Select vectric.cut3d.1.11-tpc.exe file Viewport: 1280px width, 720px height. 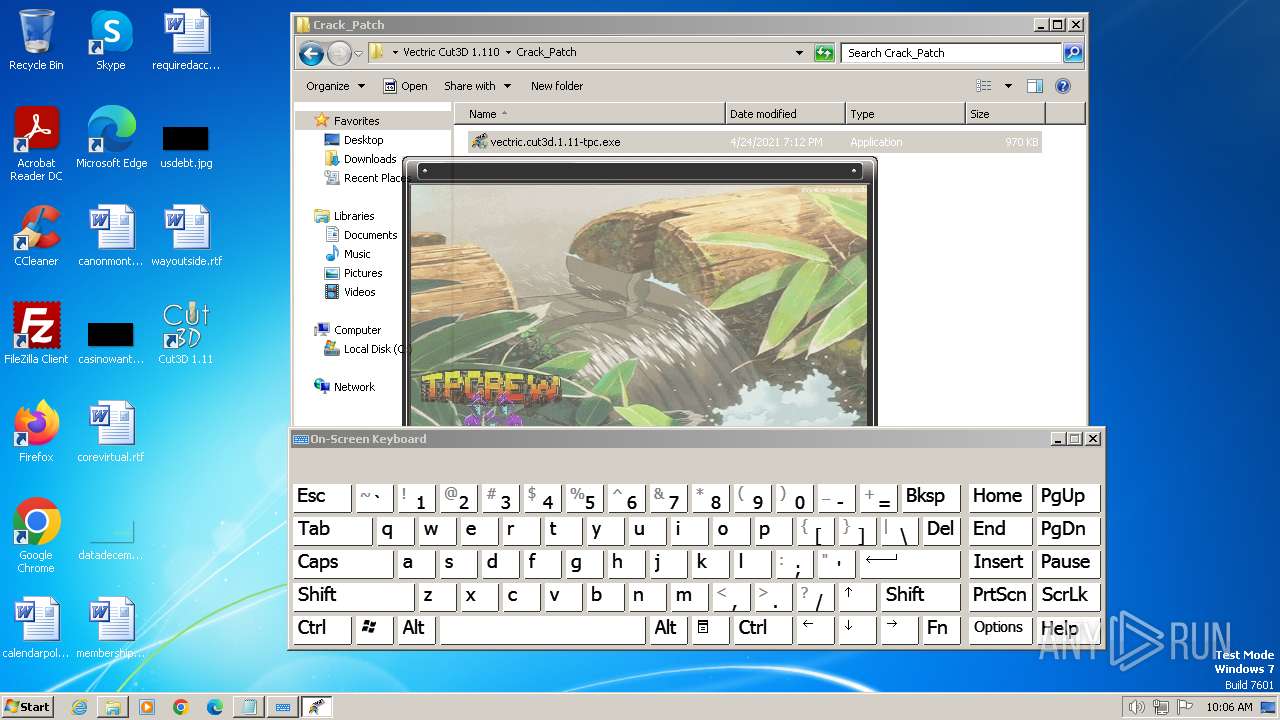tap(755, 142)
